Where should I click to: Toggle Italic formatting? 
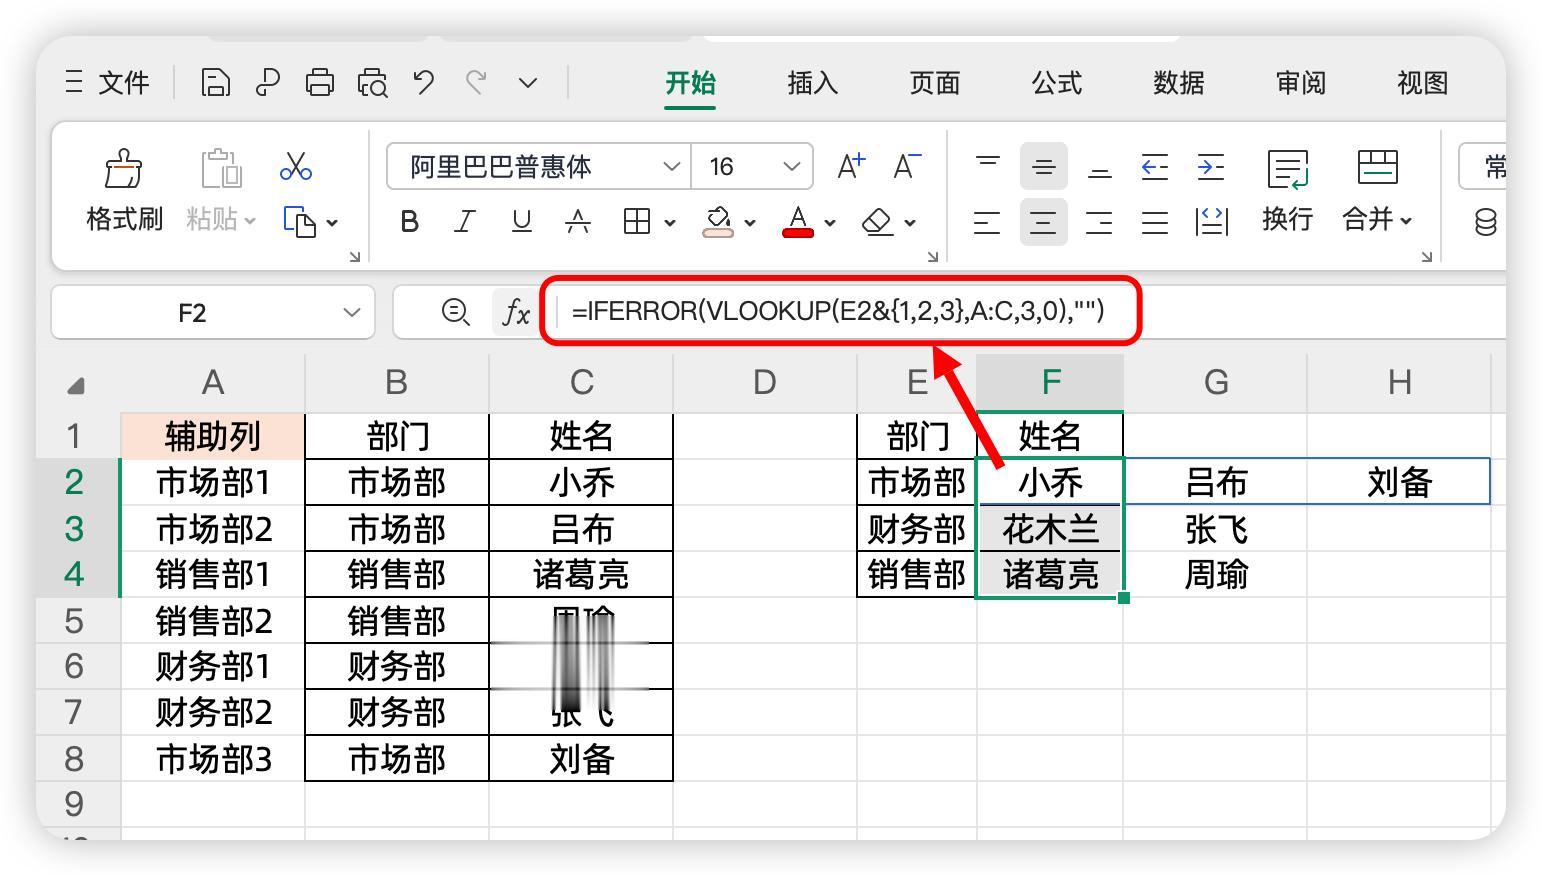click(x=465, y=221)
